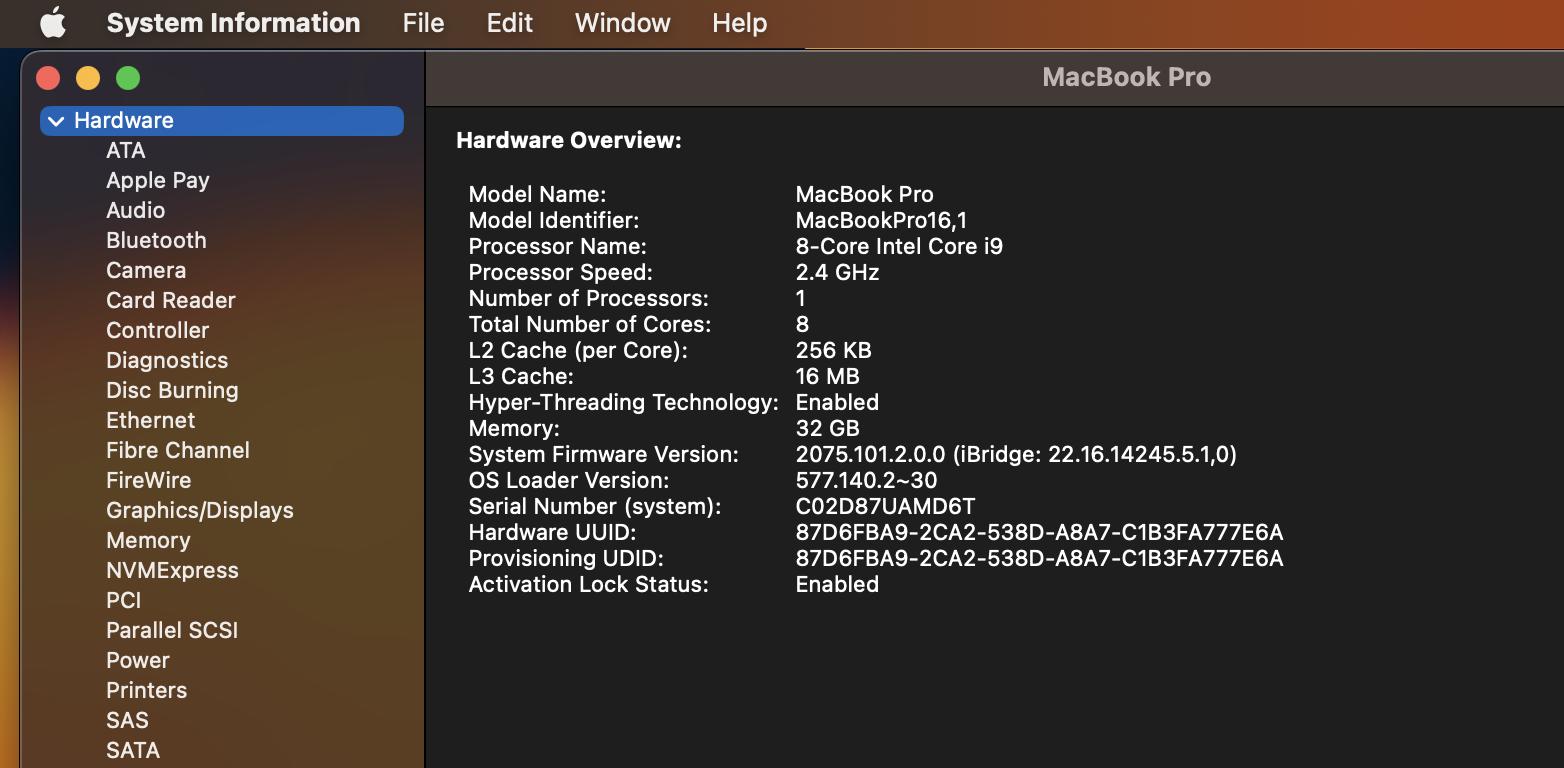Click the Model Name value MacBook Pro
The width and height of the screenshot is (1564, 768).
pos(865,194)
